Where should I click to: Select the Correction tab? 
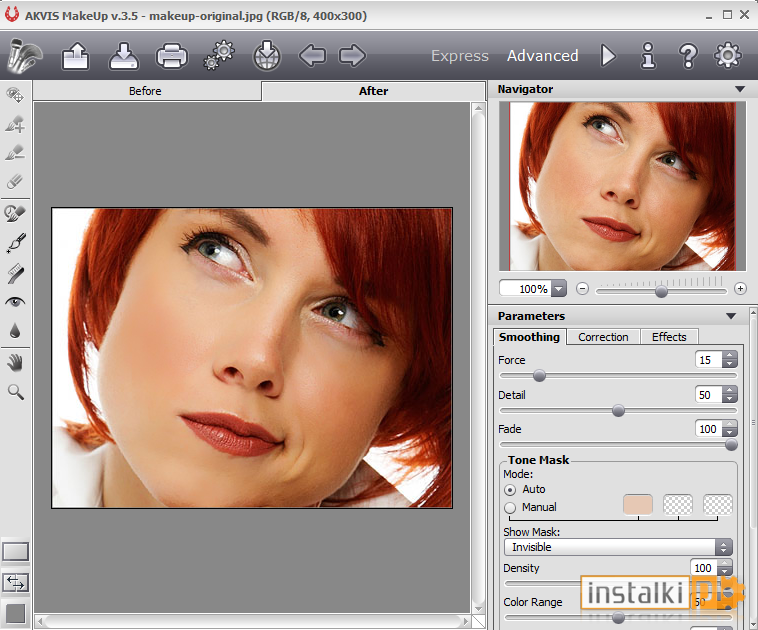tap(603, 337)
